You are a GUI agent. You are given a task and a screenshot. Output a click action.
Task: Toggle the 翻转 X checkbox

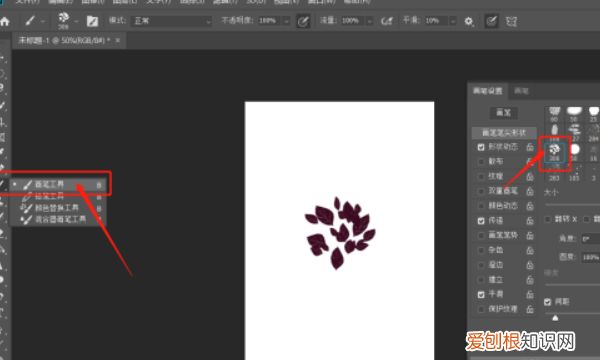[x=548, y=219]
